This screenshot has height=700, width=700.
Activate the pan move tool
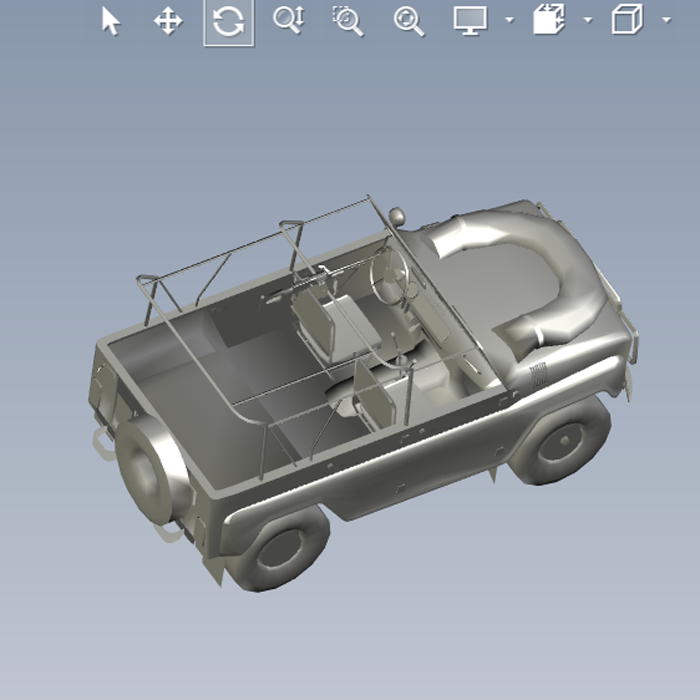[168, 21]
